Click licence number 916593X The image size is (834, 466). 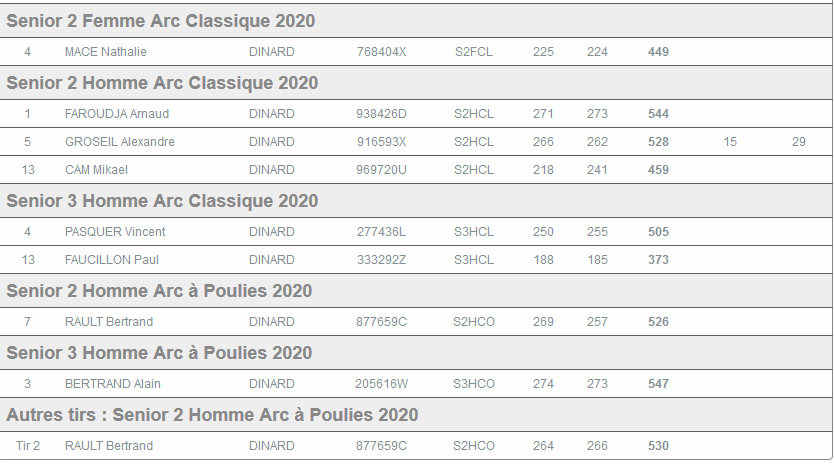point(381,142)
